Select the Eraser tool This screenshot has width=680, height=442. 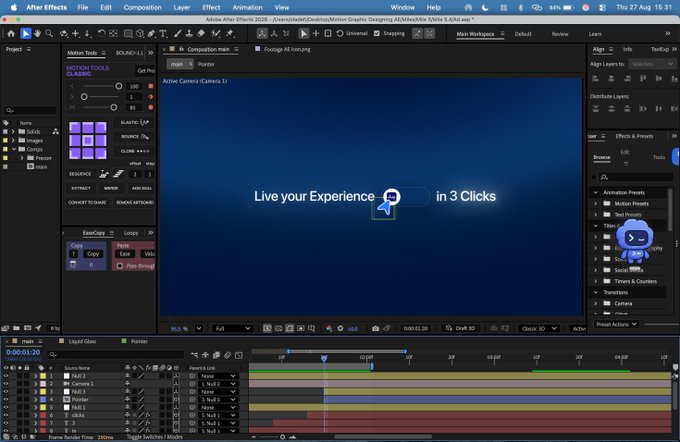(x=201, y=33)
